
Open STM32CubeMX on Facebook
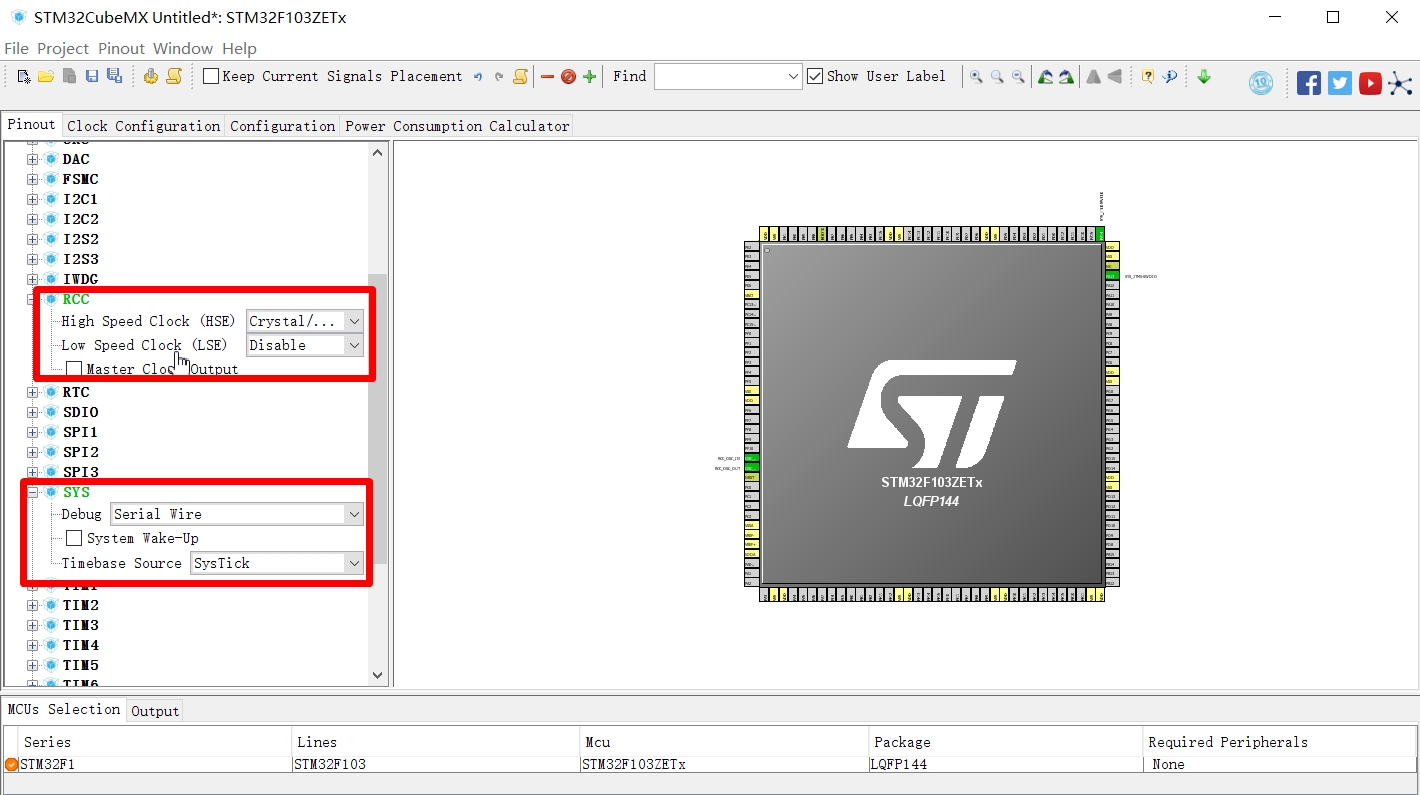point(1308,82)
